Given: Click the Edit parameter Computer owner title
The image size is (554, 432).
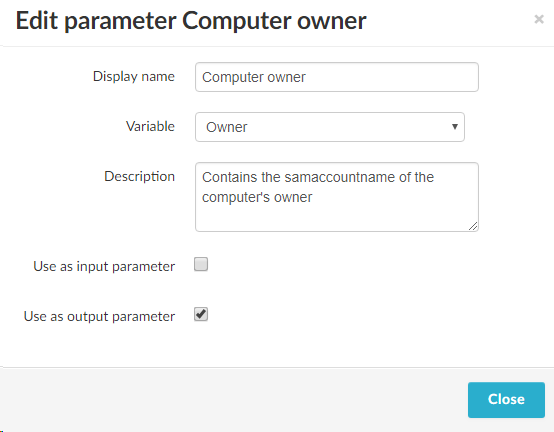Looking at the screenshot, I should (191, 21).
